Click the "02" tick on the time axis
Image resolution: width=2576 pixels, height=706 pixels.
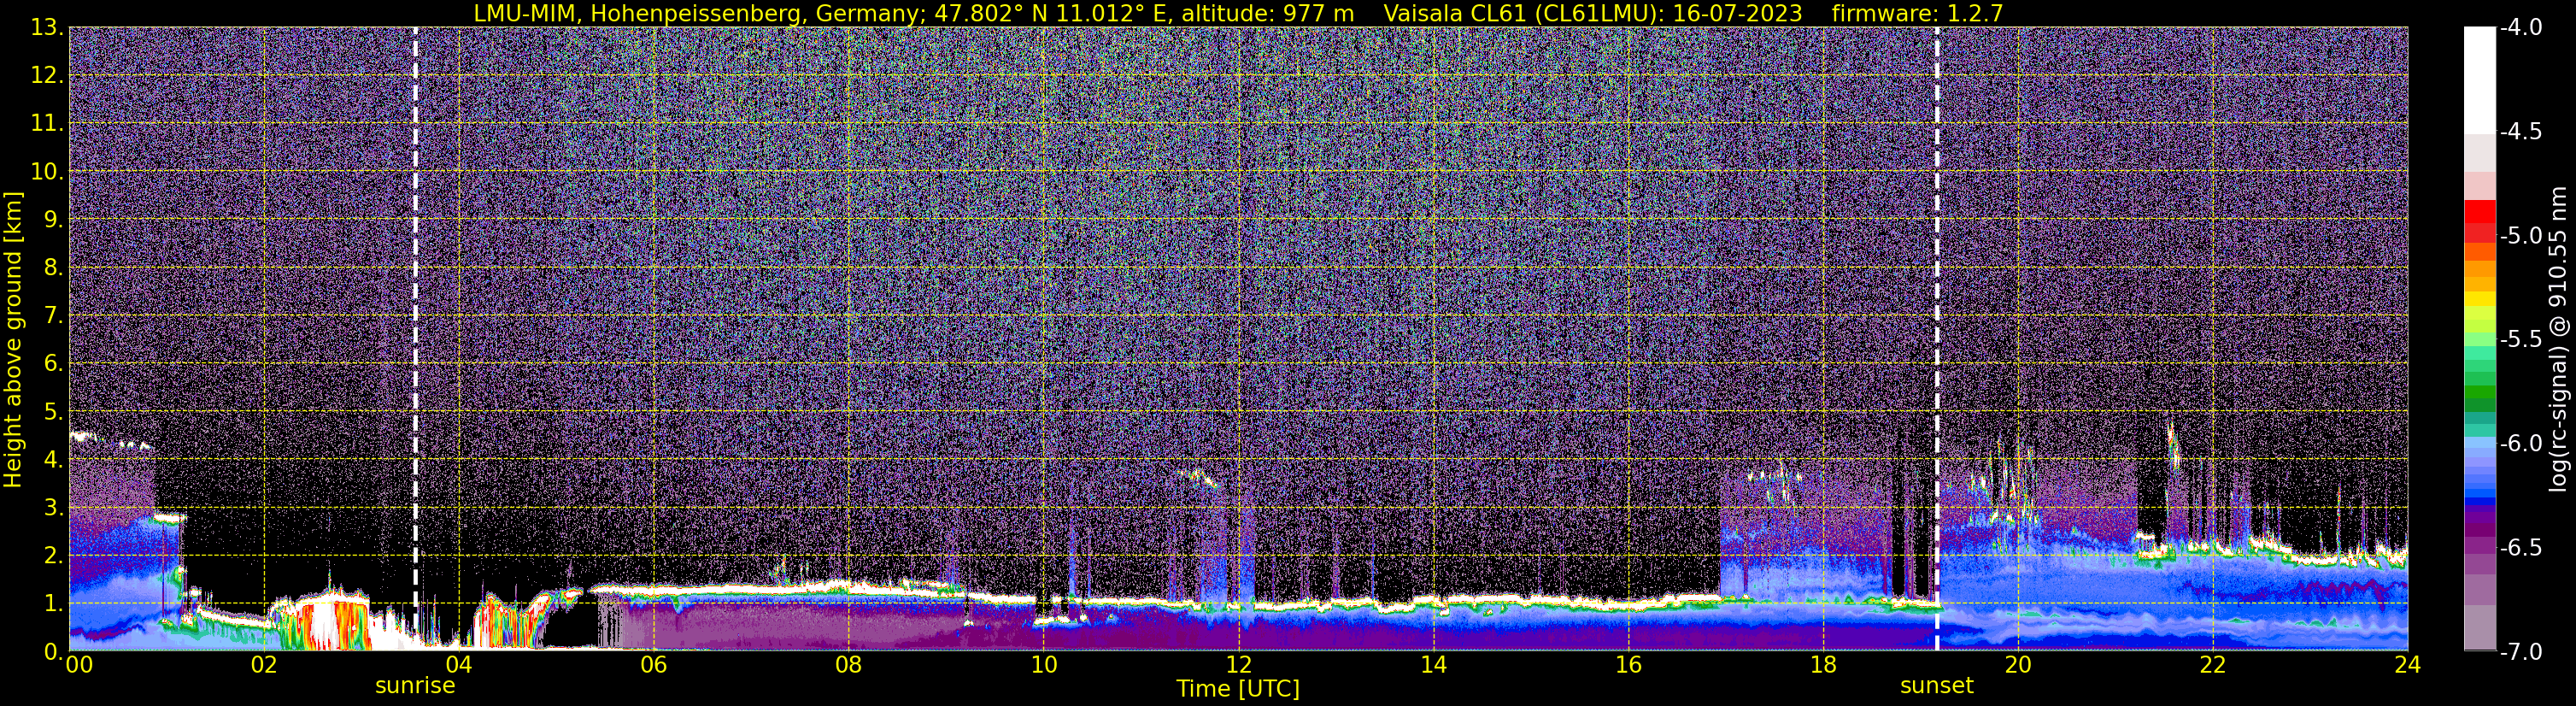(263, 665)
